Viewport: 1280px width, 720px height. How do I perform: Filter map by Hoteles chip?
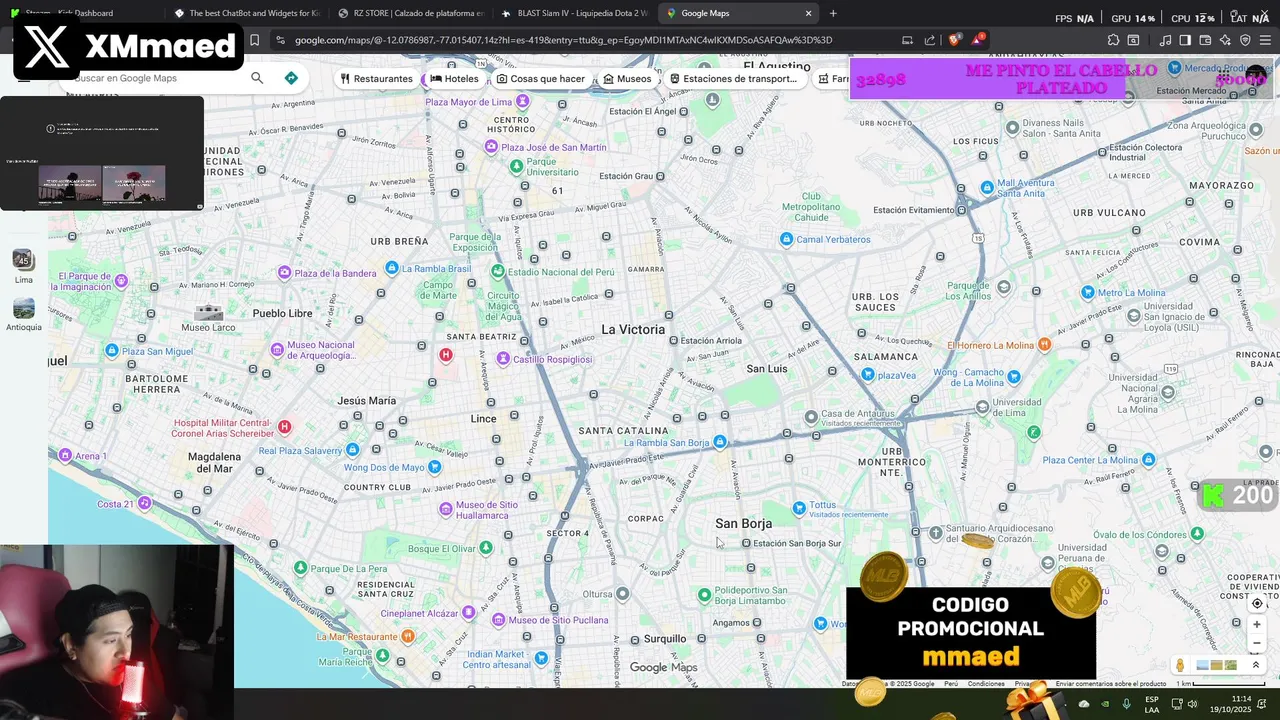(x=455, y=79)
